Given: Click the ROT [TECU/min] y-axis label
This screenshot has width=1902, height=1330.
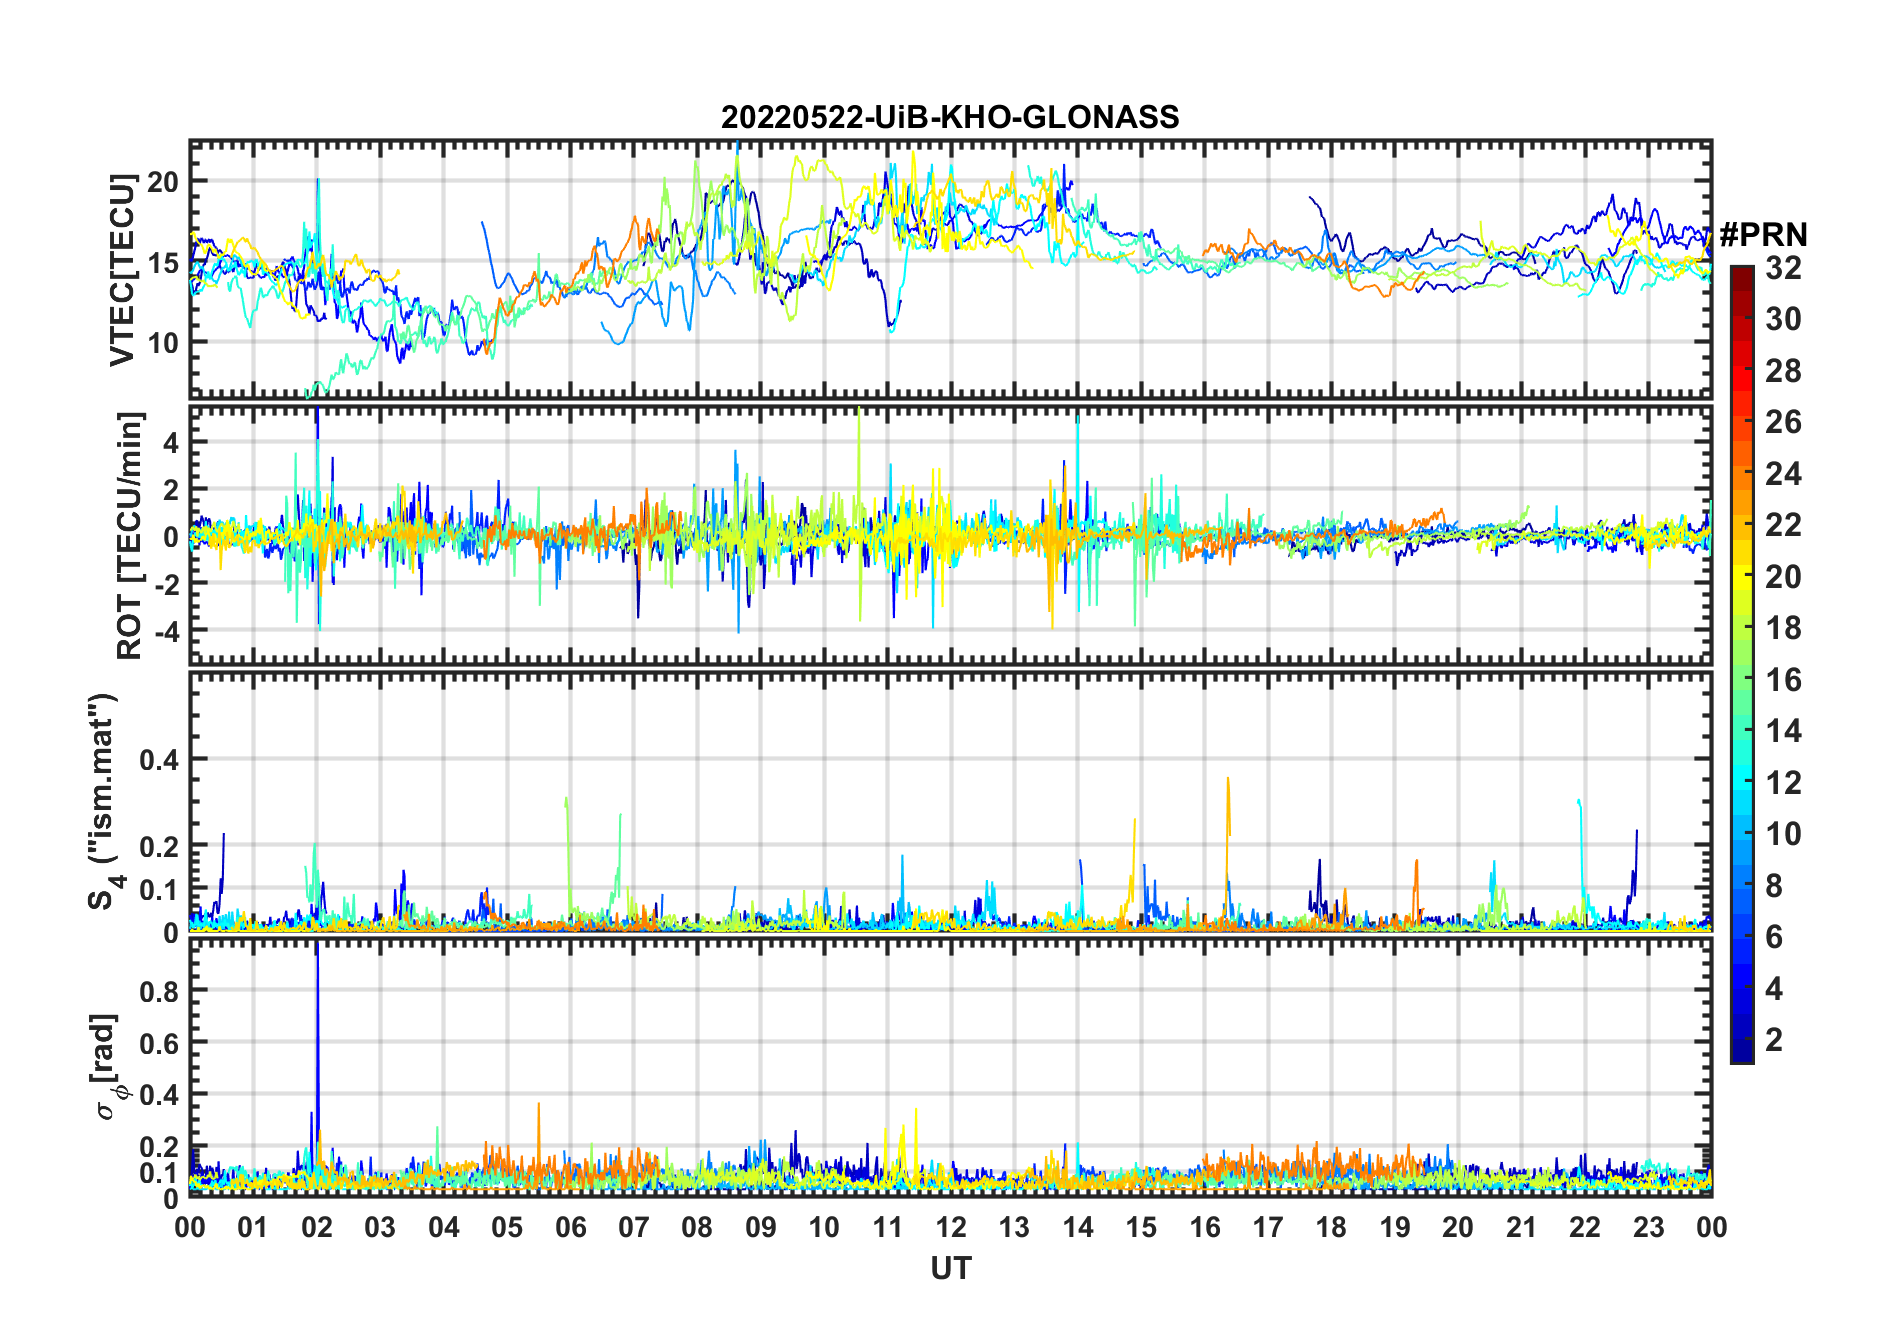Looking at the screenshot, I should [129, 535].
